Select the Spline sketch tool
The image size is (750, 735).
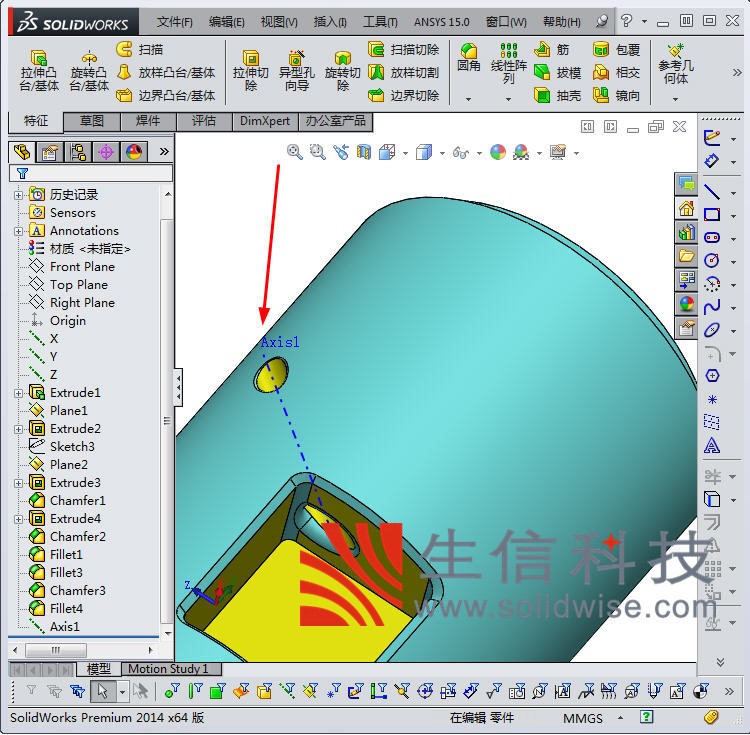712,307
